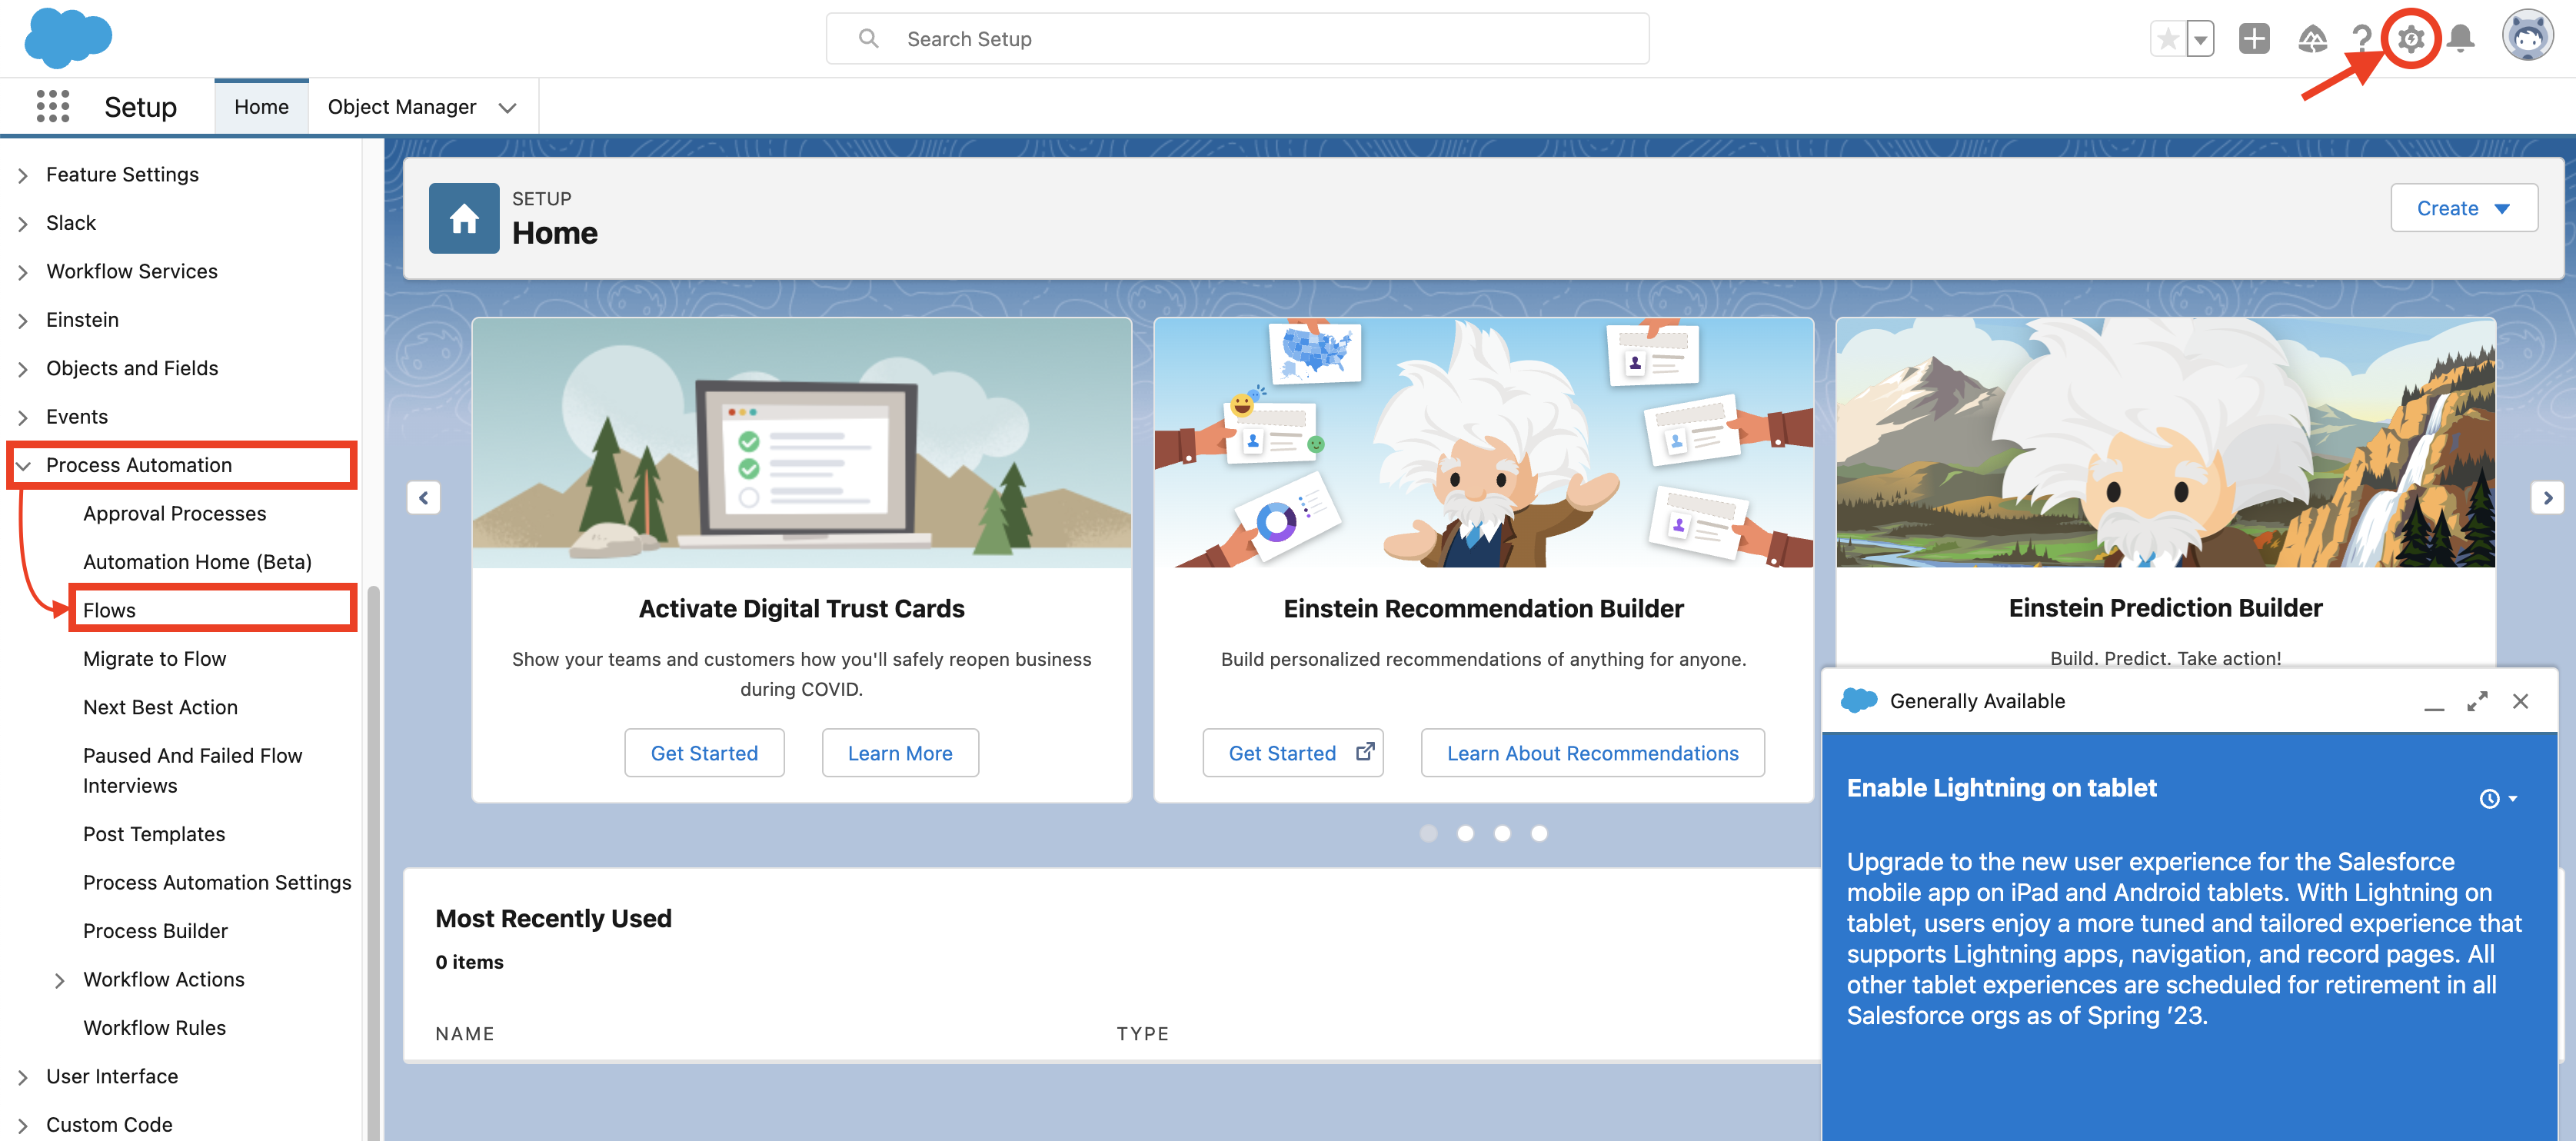The width and height of the screenshot is (2576, 1141).
Task: Open Migrate to Flow
Action: click(x=155, y=659)
